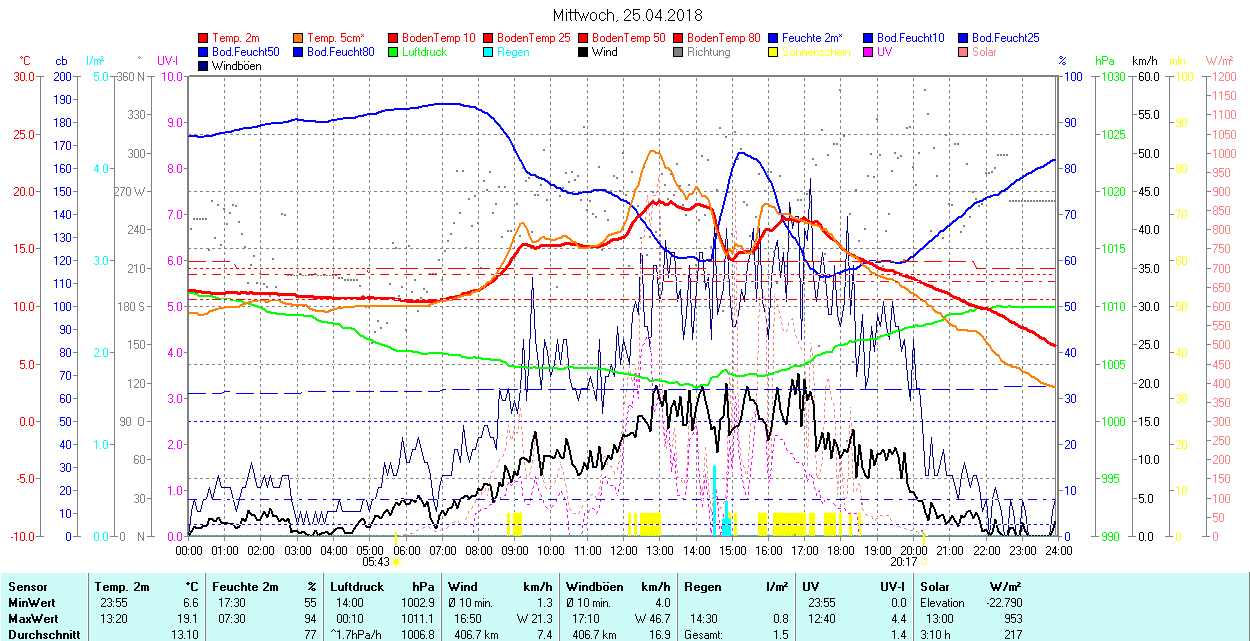
Task: Click the red Temp. 2m legend swatch
Action: (204, 38)
